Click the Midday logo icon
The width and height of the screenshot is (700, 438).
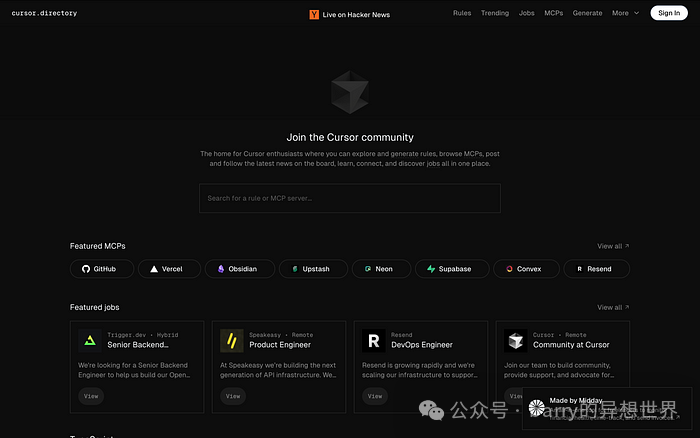click(x=537, y=408)
